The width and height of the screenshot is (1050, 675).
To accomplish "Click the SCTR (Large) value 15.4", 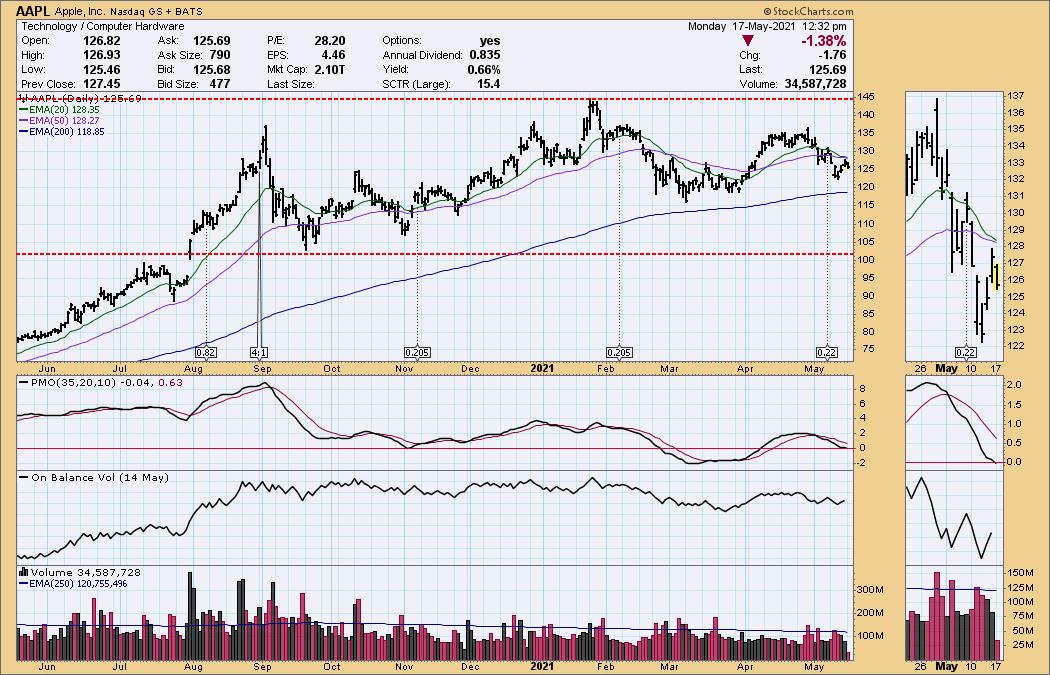I will (x=489, y=84).
